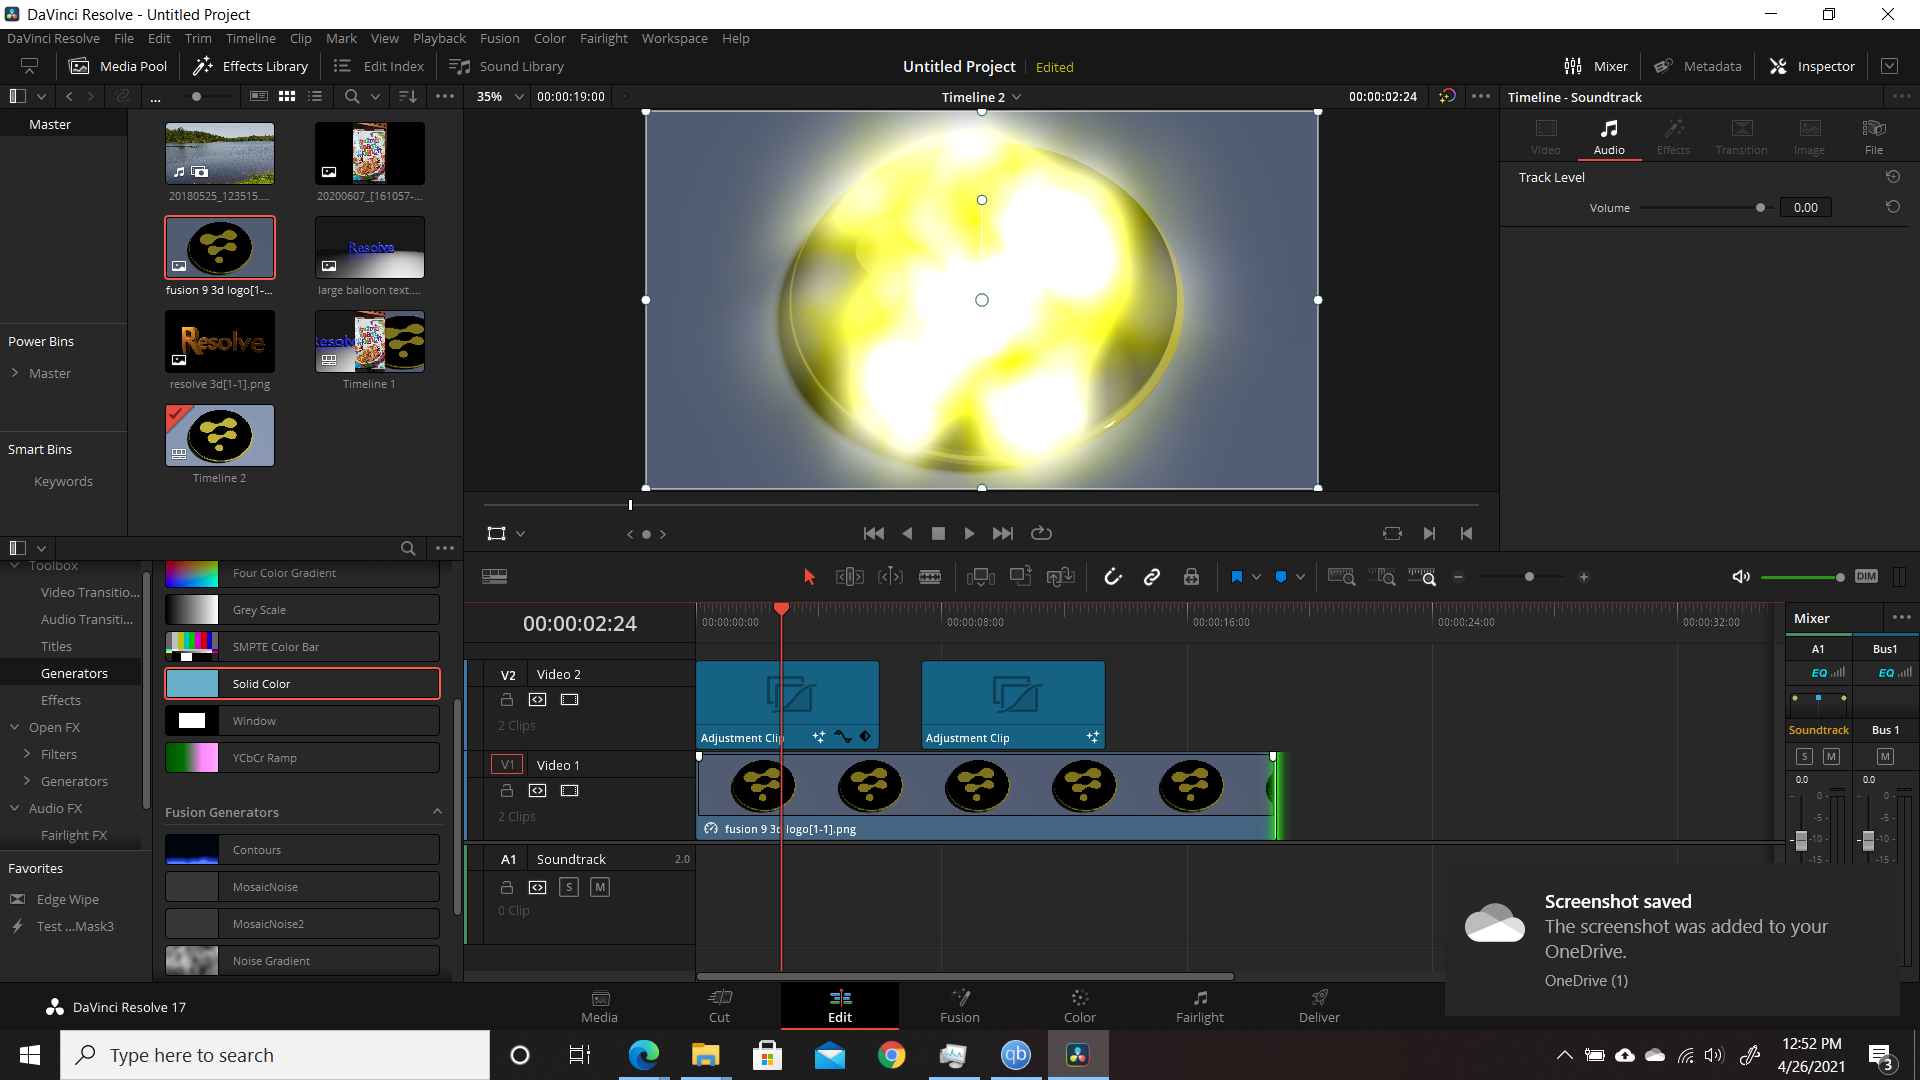Image resolution: width=1920 pixels, height=1080 pixels.
Task: Toggle the timeline snapping magnet icon
Action: tap(1112, 577)
